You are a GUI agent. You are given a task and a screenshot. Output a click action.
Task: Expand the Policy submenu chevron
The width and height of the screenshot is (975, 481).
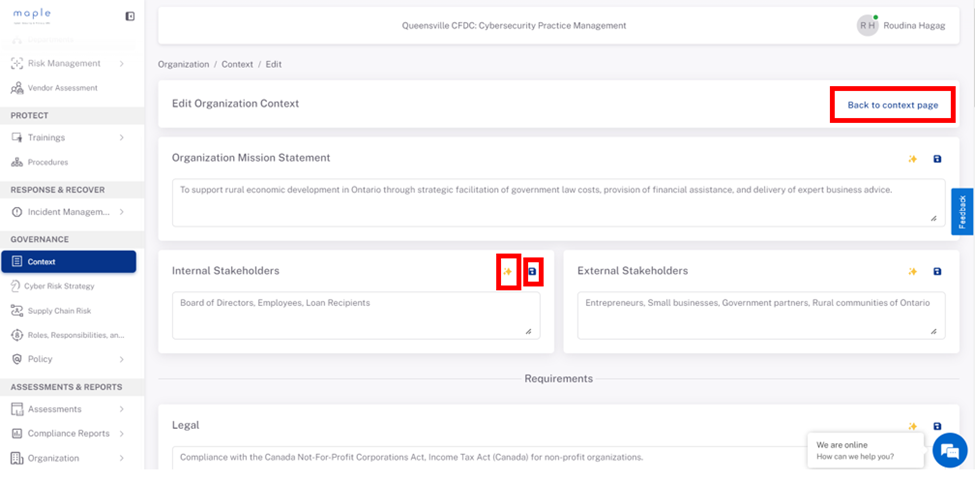click(x=121, y=359)
